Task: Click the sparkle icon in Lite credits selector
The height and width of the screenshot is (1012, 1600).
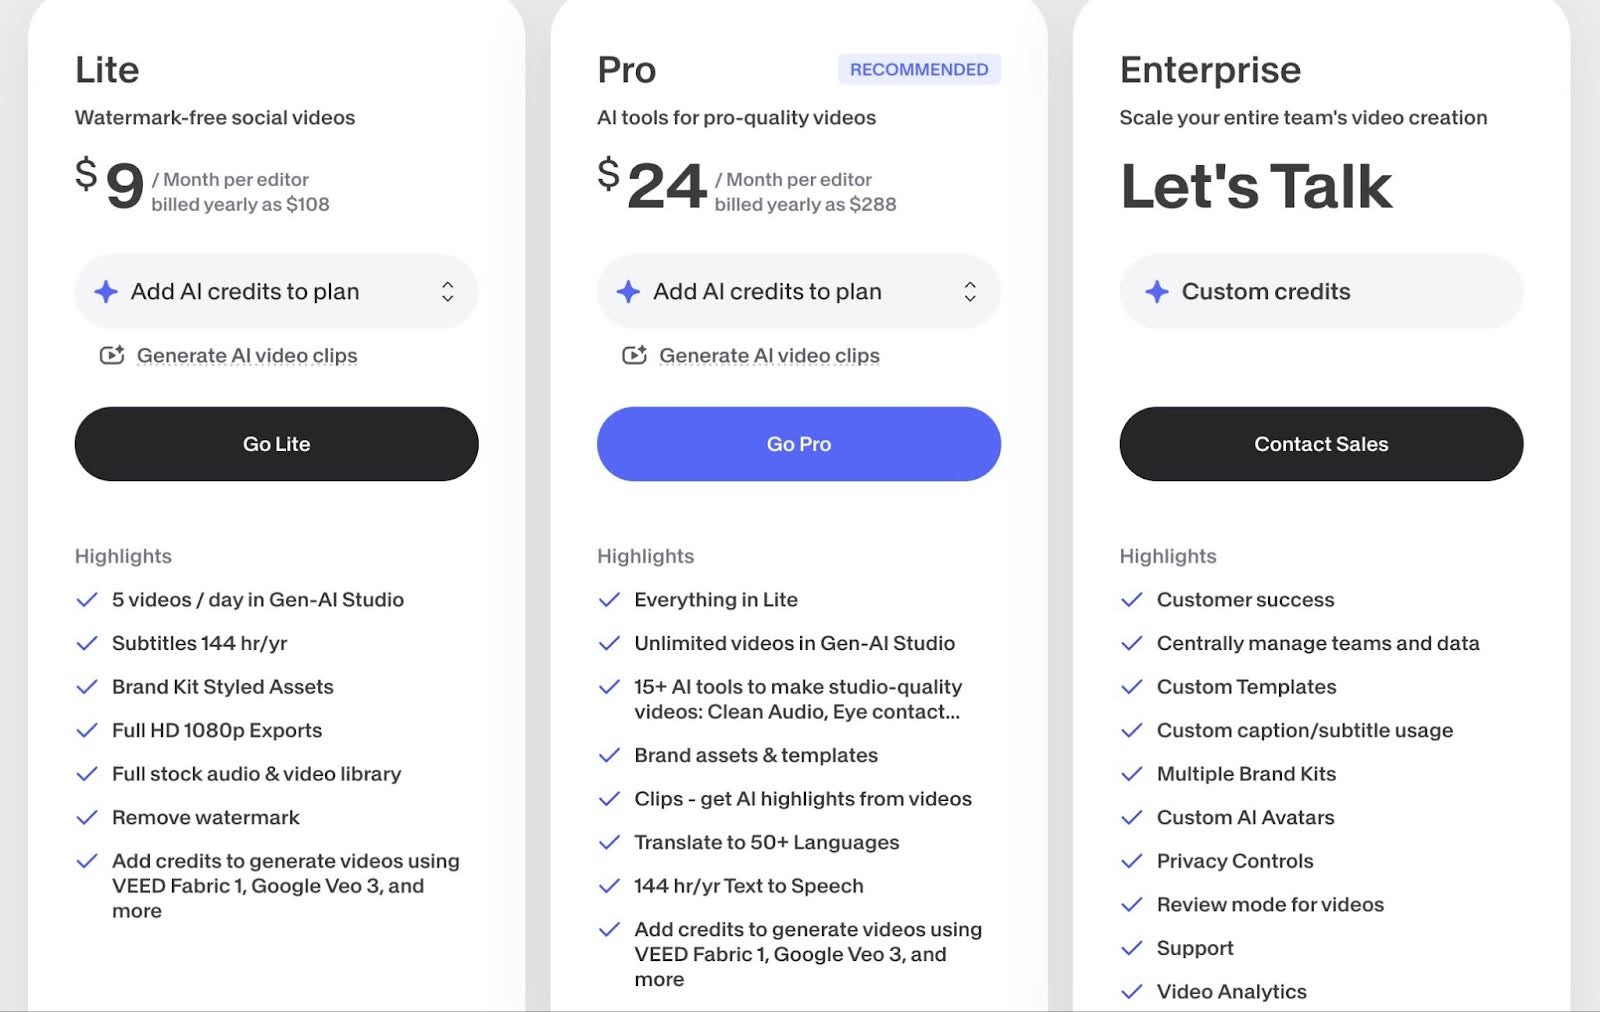Action: [106, 292]
